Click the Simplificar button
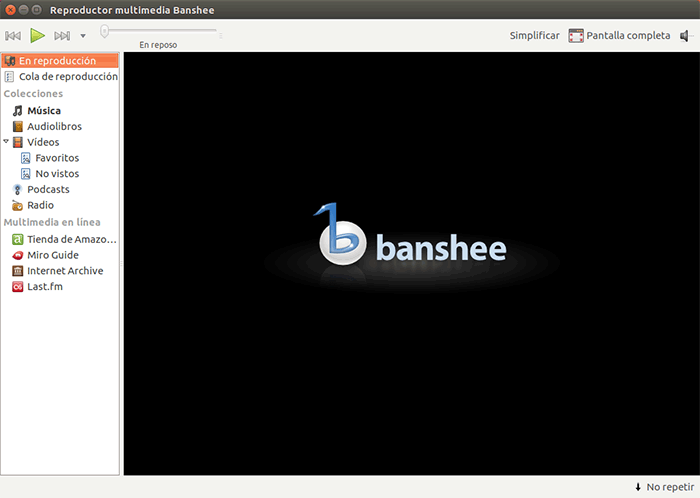The height and width of the screenshot is (498, 700). 534,36
